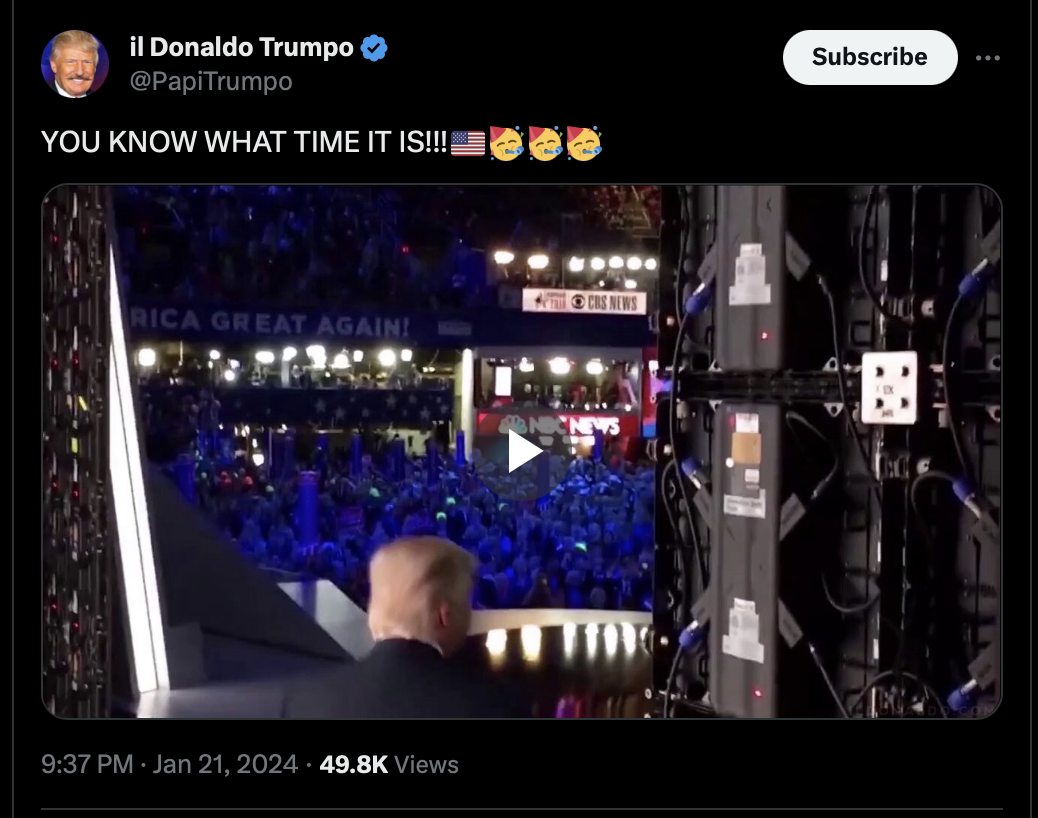Click the Jan 21, 2024 date

[x=225, y=764]
